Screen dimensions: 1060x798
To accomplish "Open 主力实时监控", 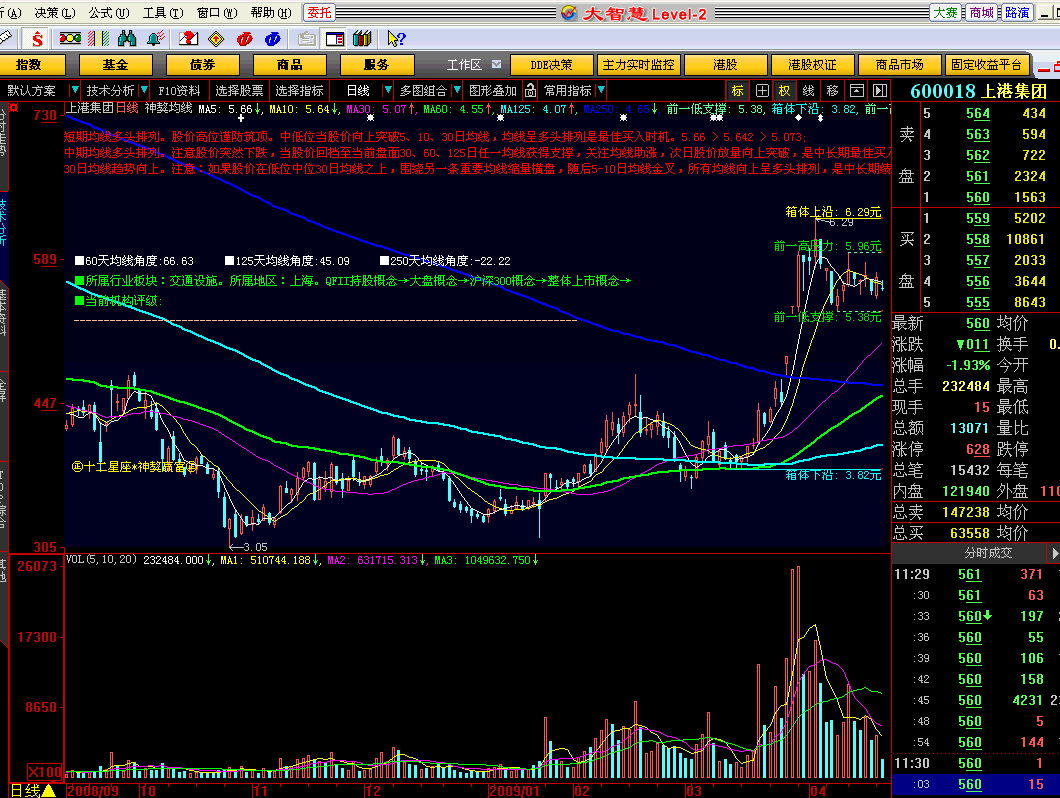I will (x=639, y=65).
